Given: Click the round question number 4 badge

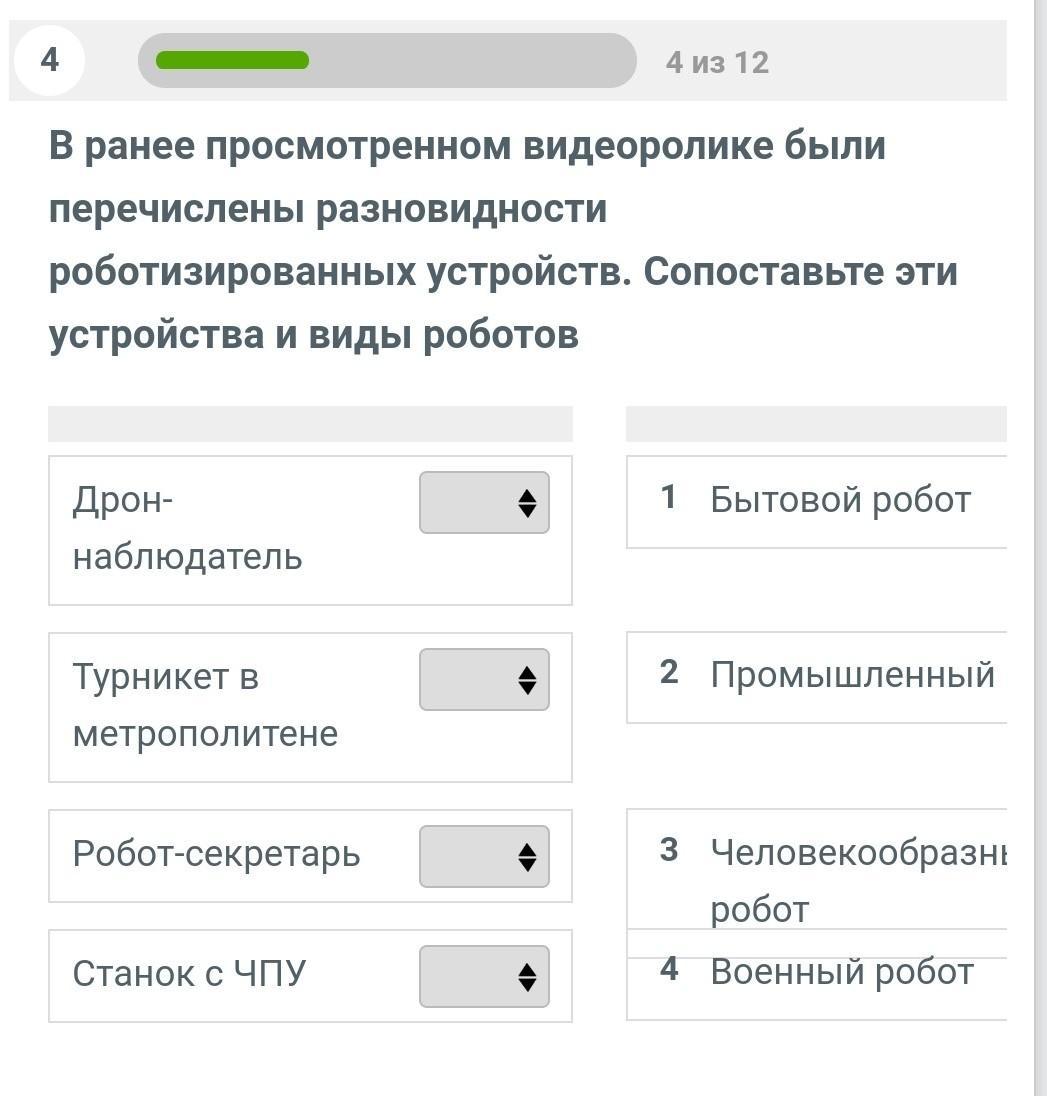Looking at the screenshot, I should (x=50, y=61).
